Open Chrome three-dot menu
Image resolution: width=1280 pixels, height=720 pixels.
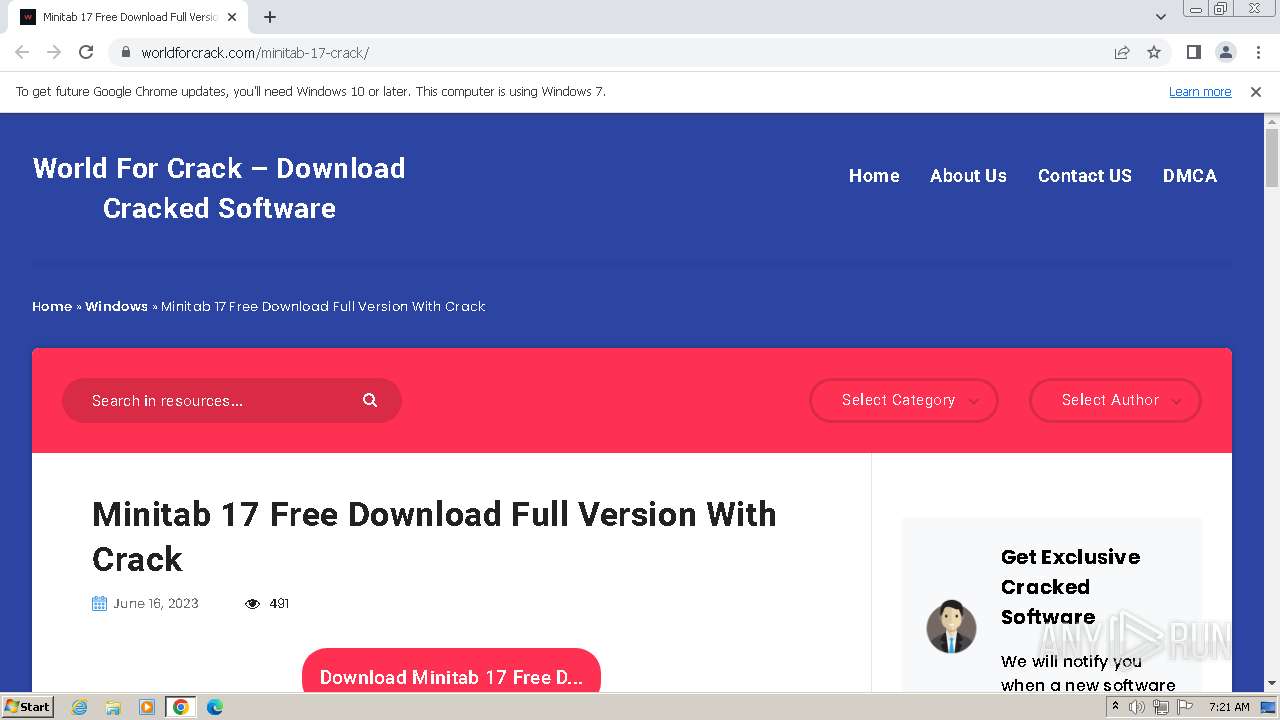click(1258, 52)
